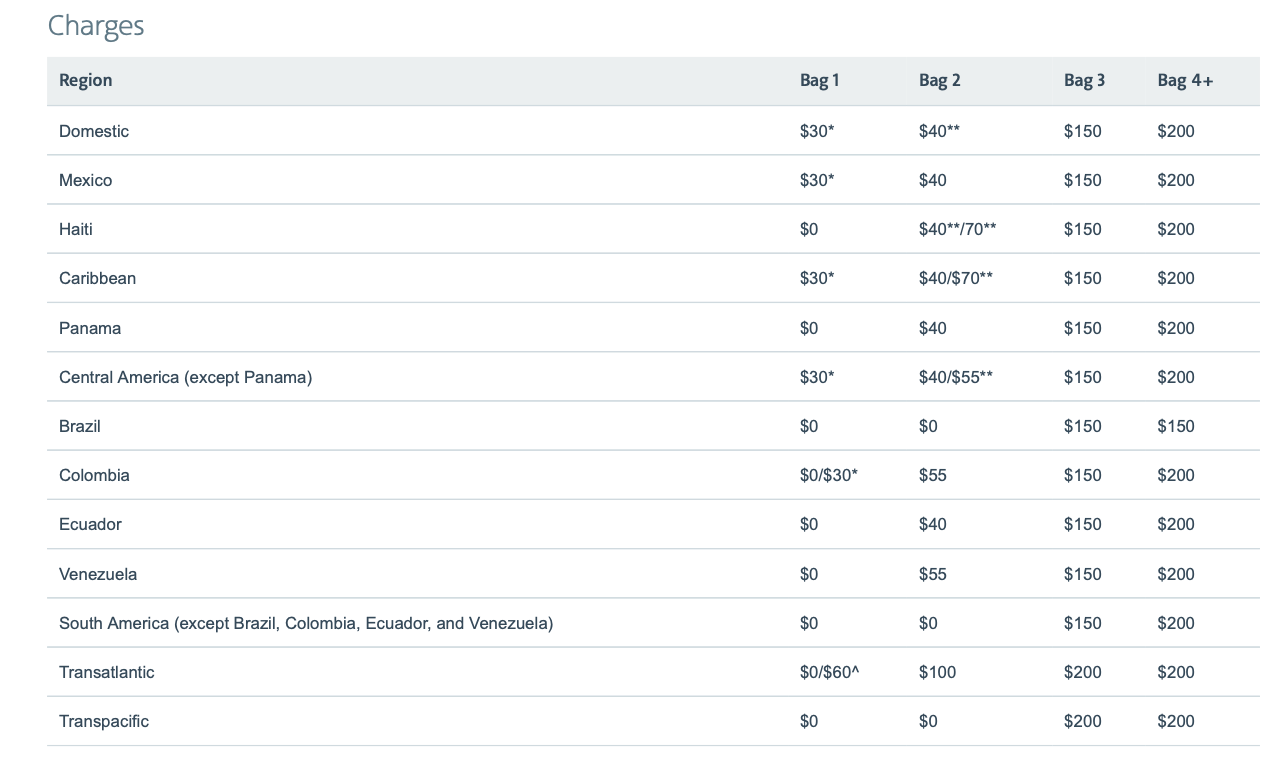The height and width of the screenshot is (764, 1280).
Task: Click the Haiti Bag 2 charge $40**/70**
Action: tap(957, 229)
